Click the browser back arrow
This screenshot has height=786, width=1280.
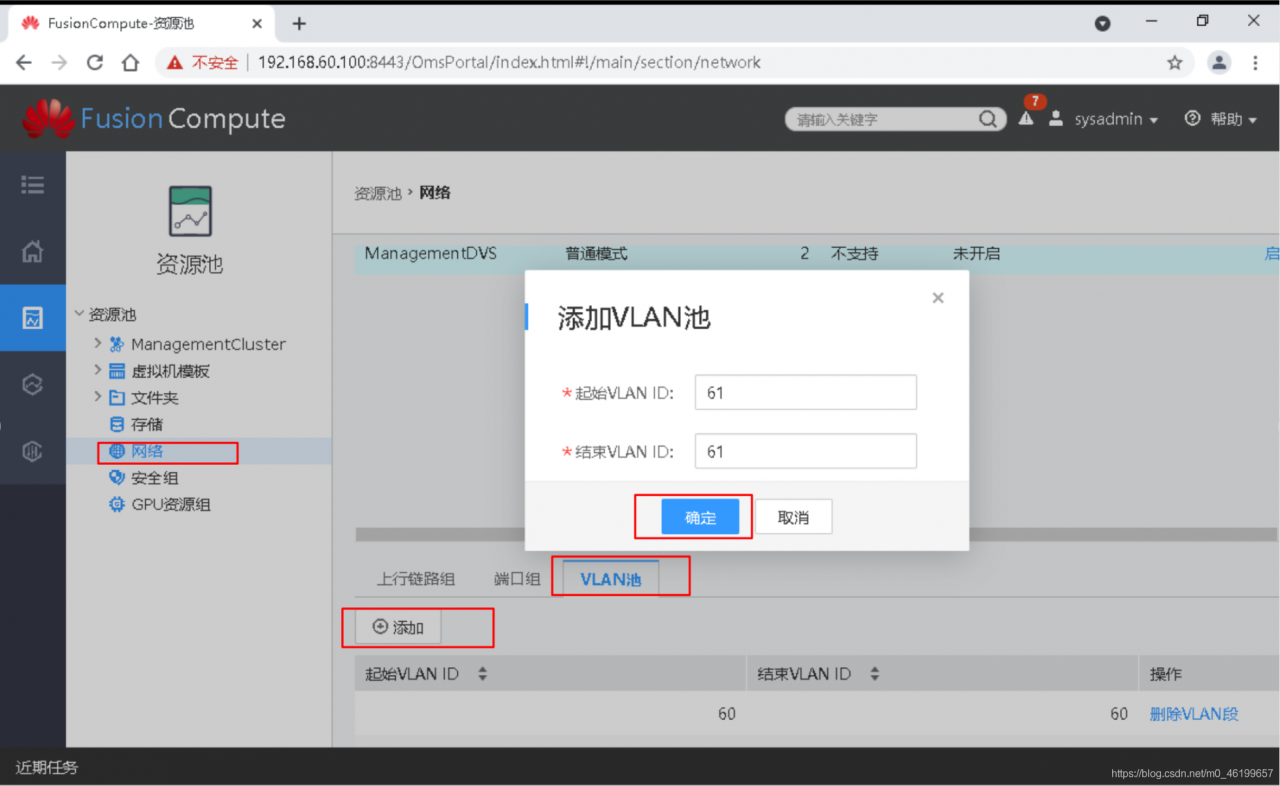[x=24, y=62]
